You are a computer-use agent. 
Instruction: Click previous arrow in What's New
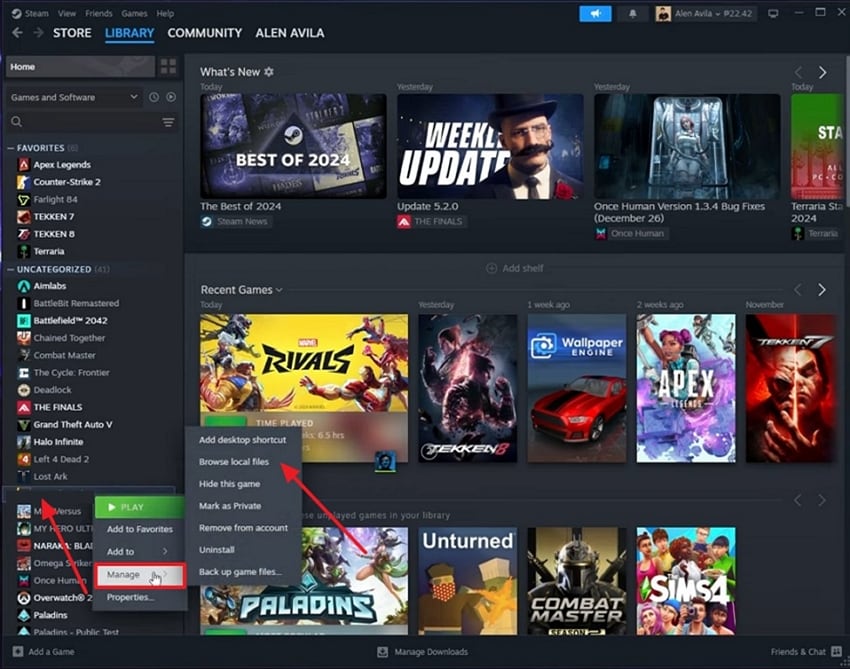tap(798, 72)
